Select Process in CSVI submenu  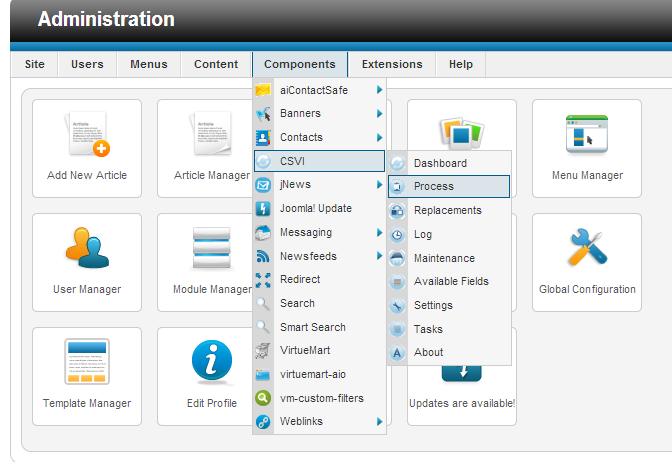[x=449, y=186]
